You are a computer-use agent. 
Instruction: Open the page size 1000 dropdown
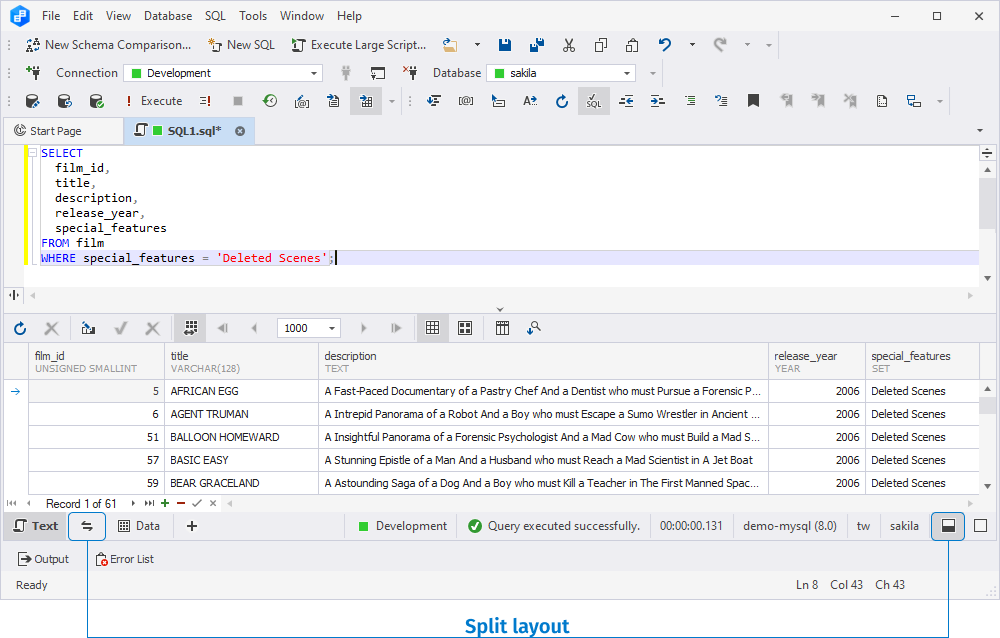pos(309,328)
